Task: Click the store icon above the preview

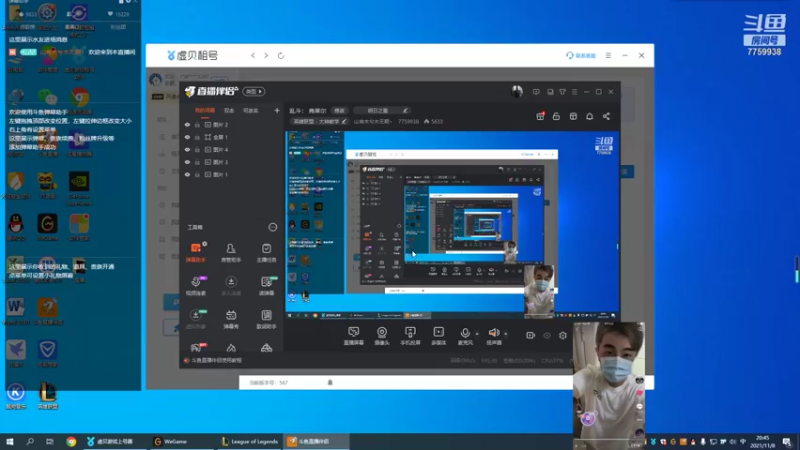Action: 573,116
